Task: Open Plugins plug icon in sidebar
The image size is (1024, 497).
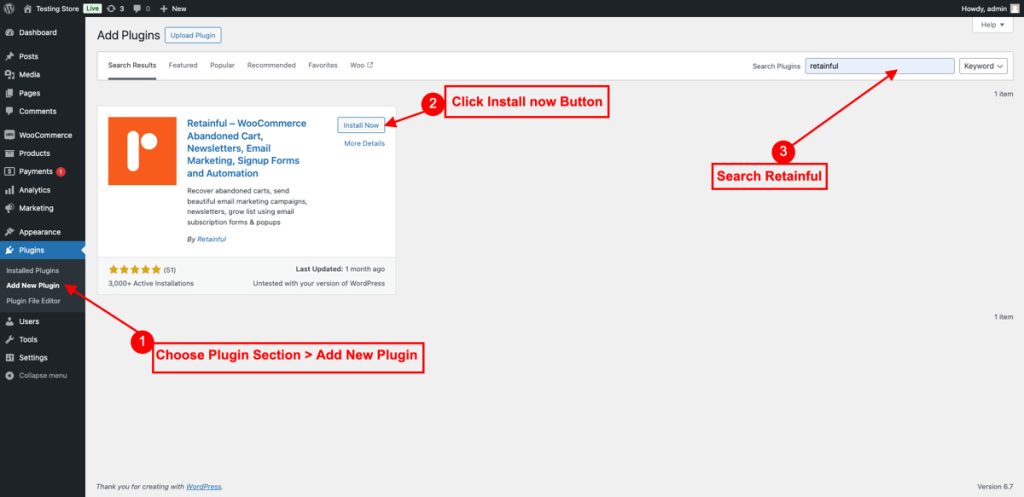Action: click(x=9, y=250)
